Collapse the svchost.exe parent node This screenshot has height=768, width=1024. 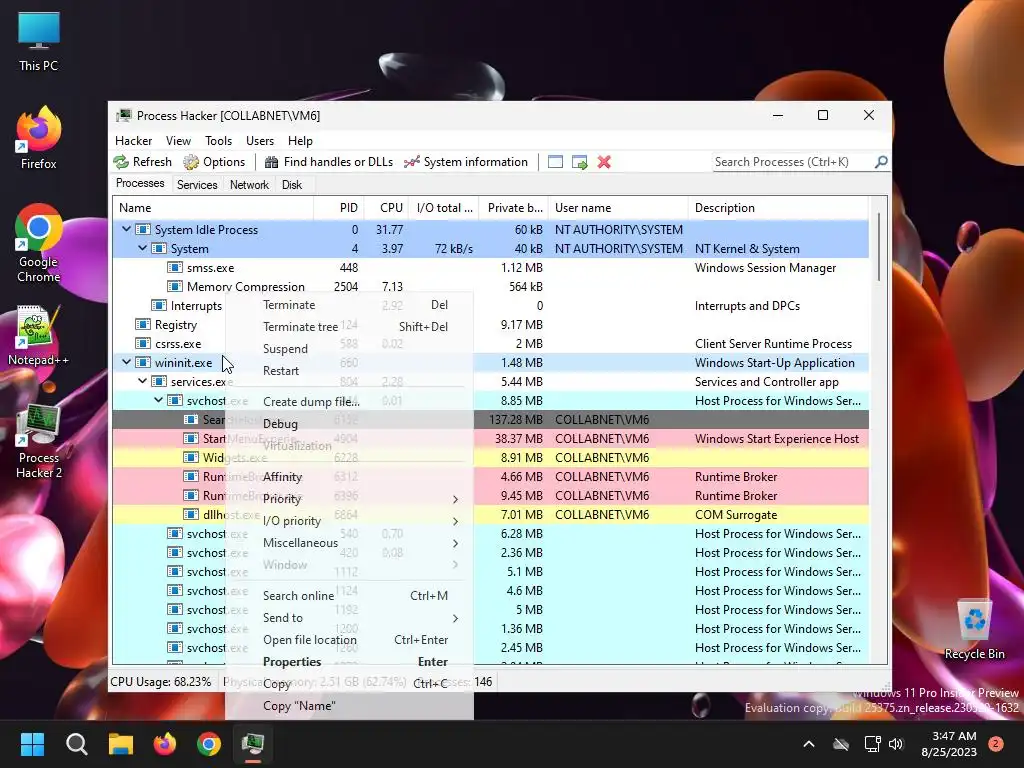point(158,400)
